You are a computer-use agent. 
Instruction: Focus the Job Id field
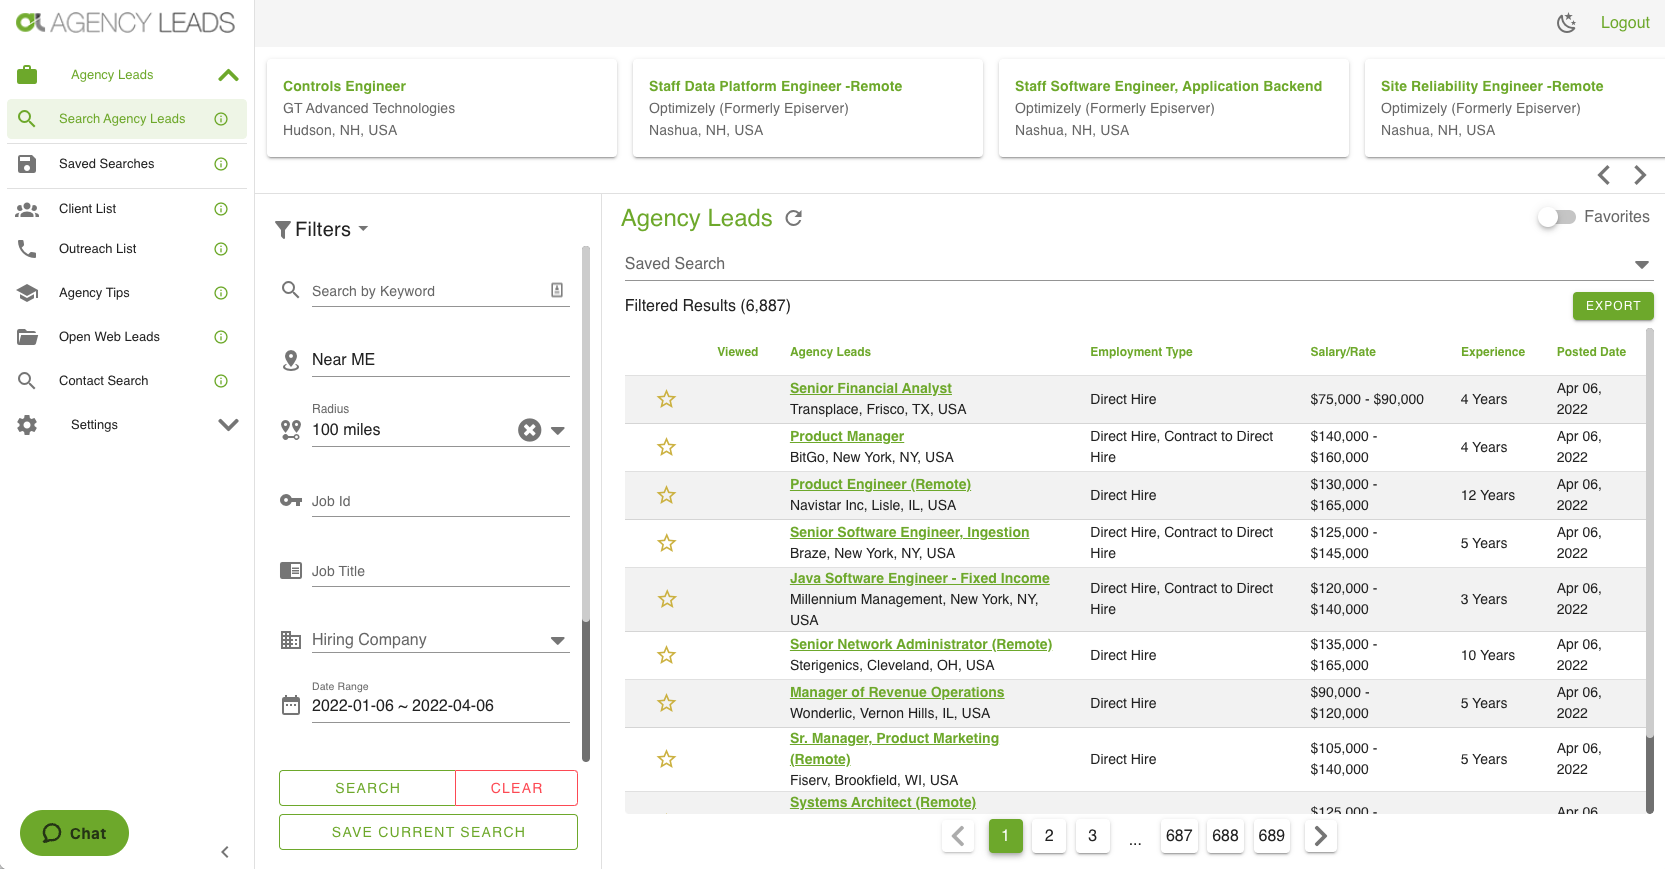(440, 501)
